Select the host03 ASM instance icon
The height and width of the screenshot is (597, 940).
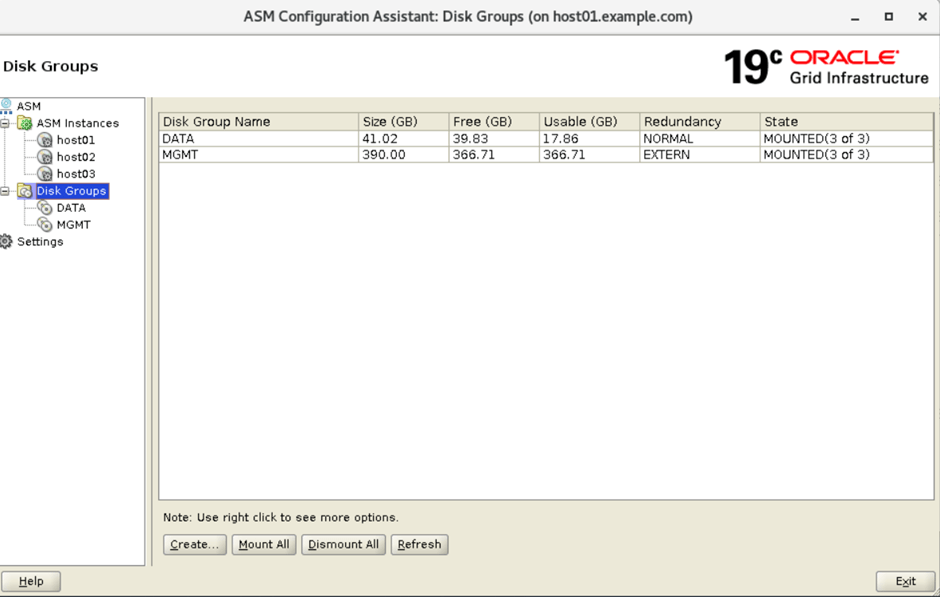point(46,174)
